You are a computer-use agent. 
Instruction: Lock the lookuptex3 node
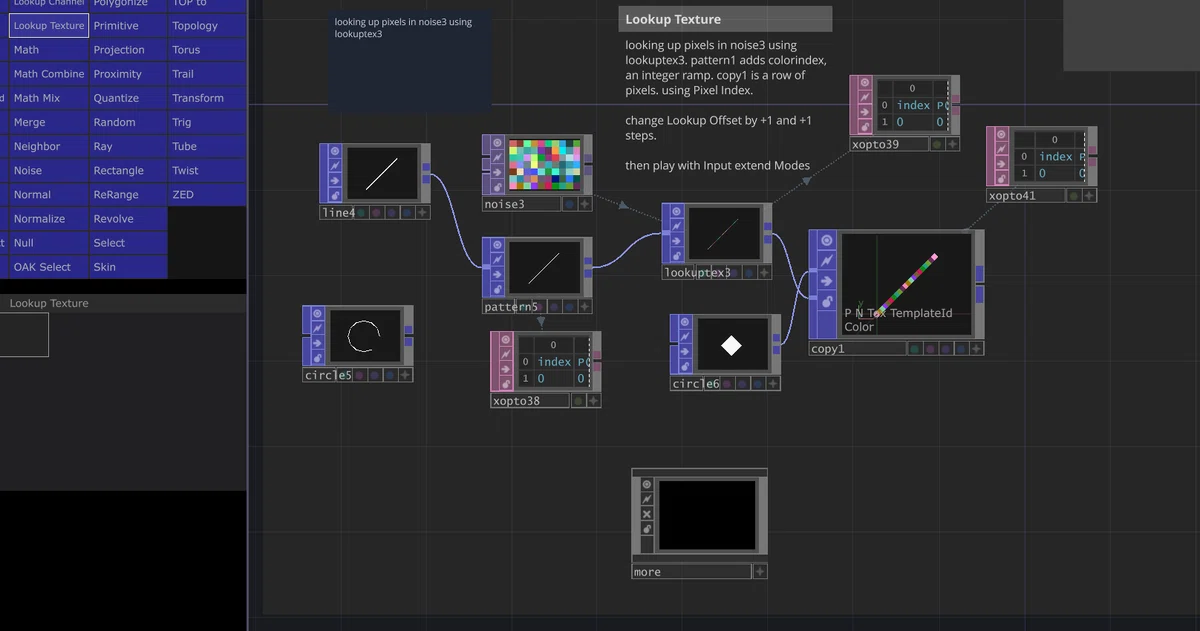[x=677, y=255]
